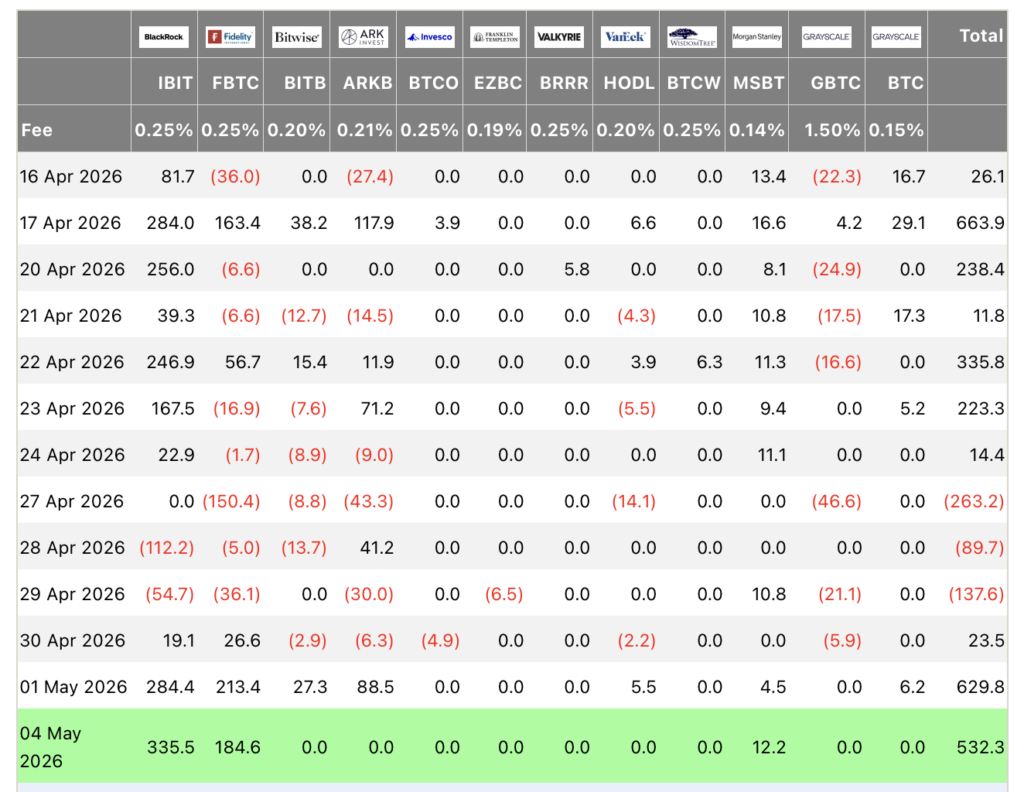Click the 117.9 ARKB value
The width and height of the screenshot is (1024, 792).
tap(374, 223)
